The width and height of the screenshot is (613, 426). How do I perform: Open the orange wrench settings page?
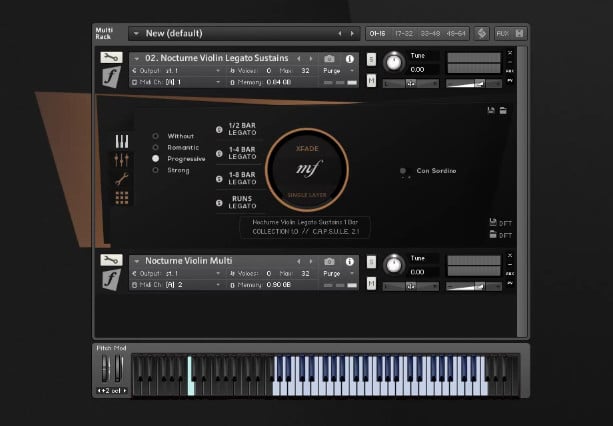(122, 179)
